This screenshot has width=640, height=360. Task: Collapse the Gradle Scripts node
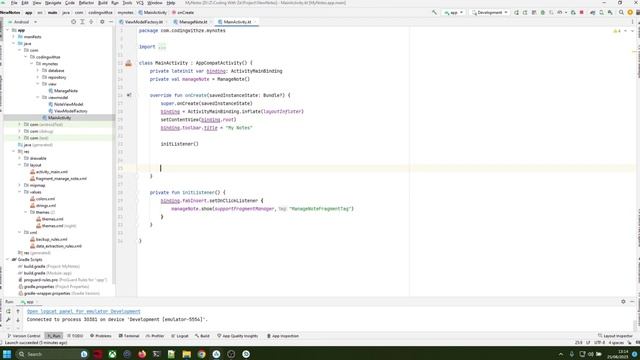7,260
